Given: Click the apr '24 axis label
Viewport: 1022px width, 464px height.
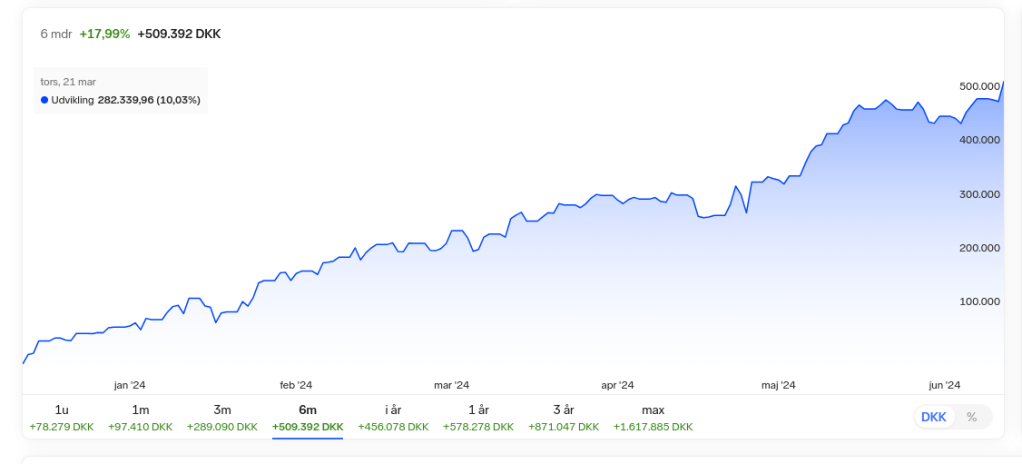Looking at the screenshot, I should coord(617,385).
